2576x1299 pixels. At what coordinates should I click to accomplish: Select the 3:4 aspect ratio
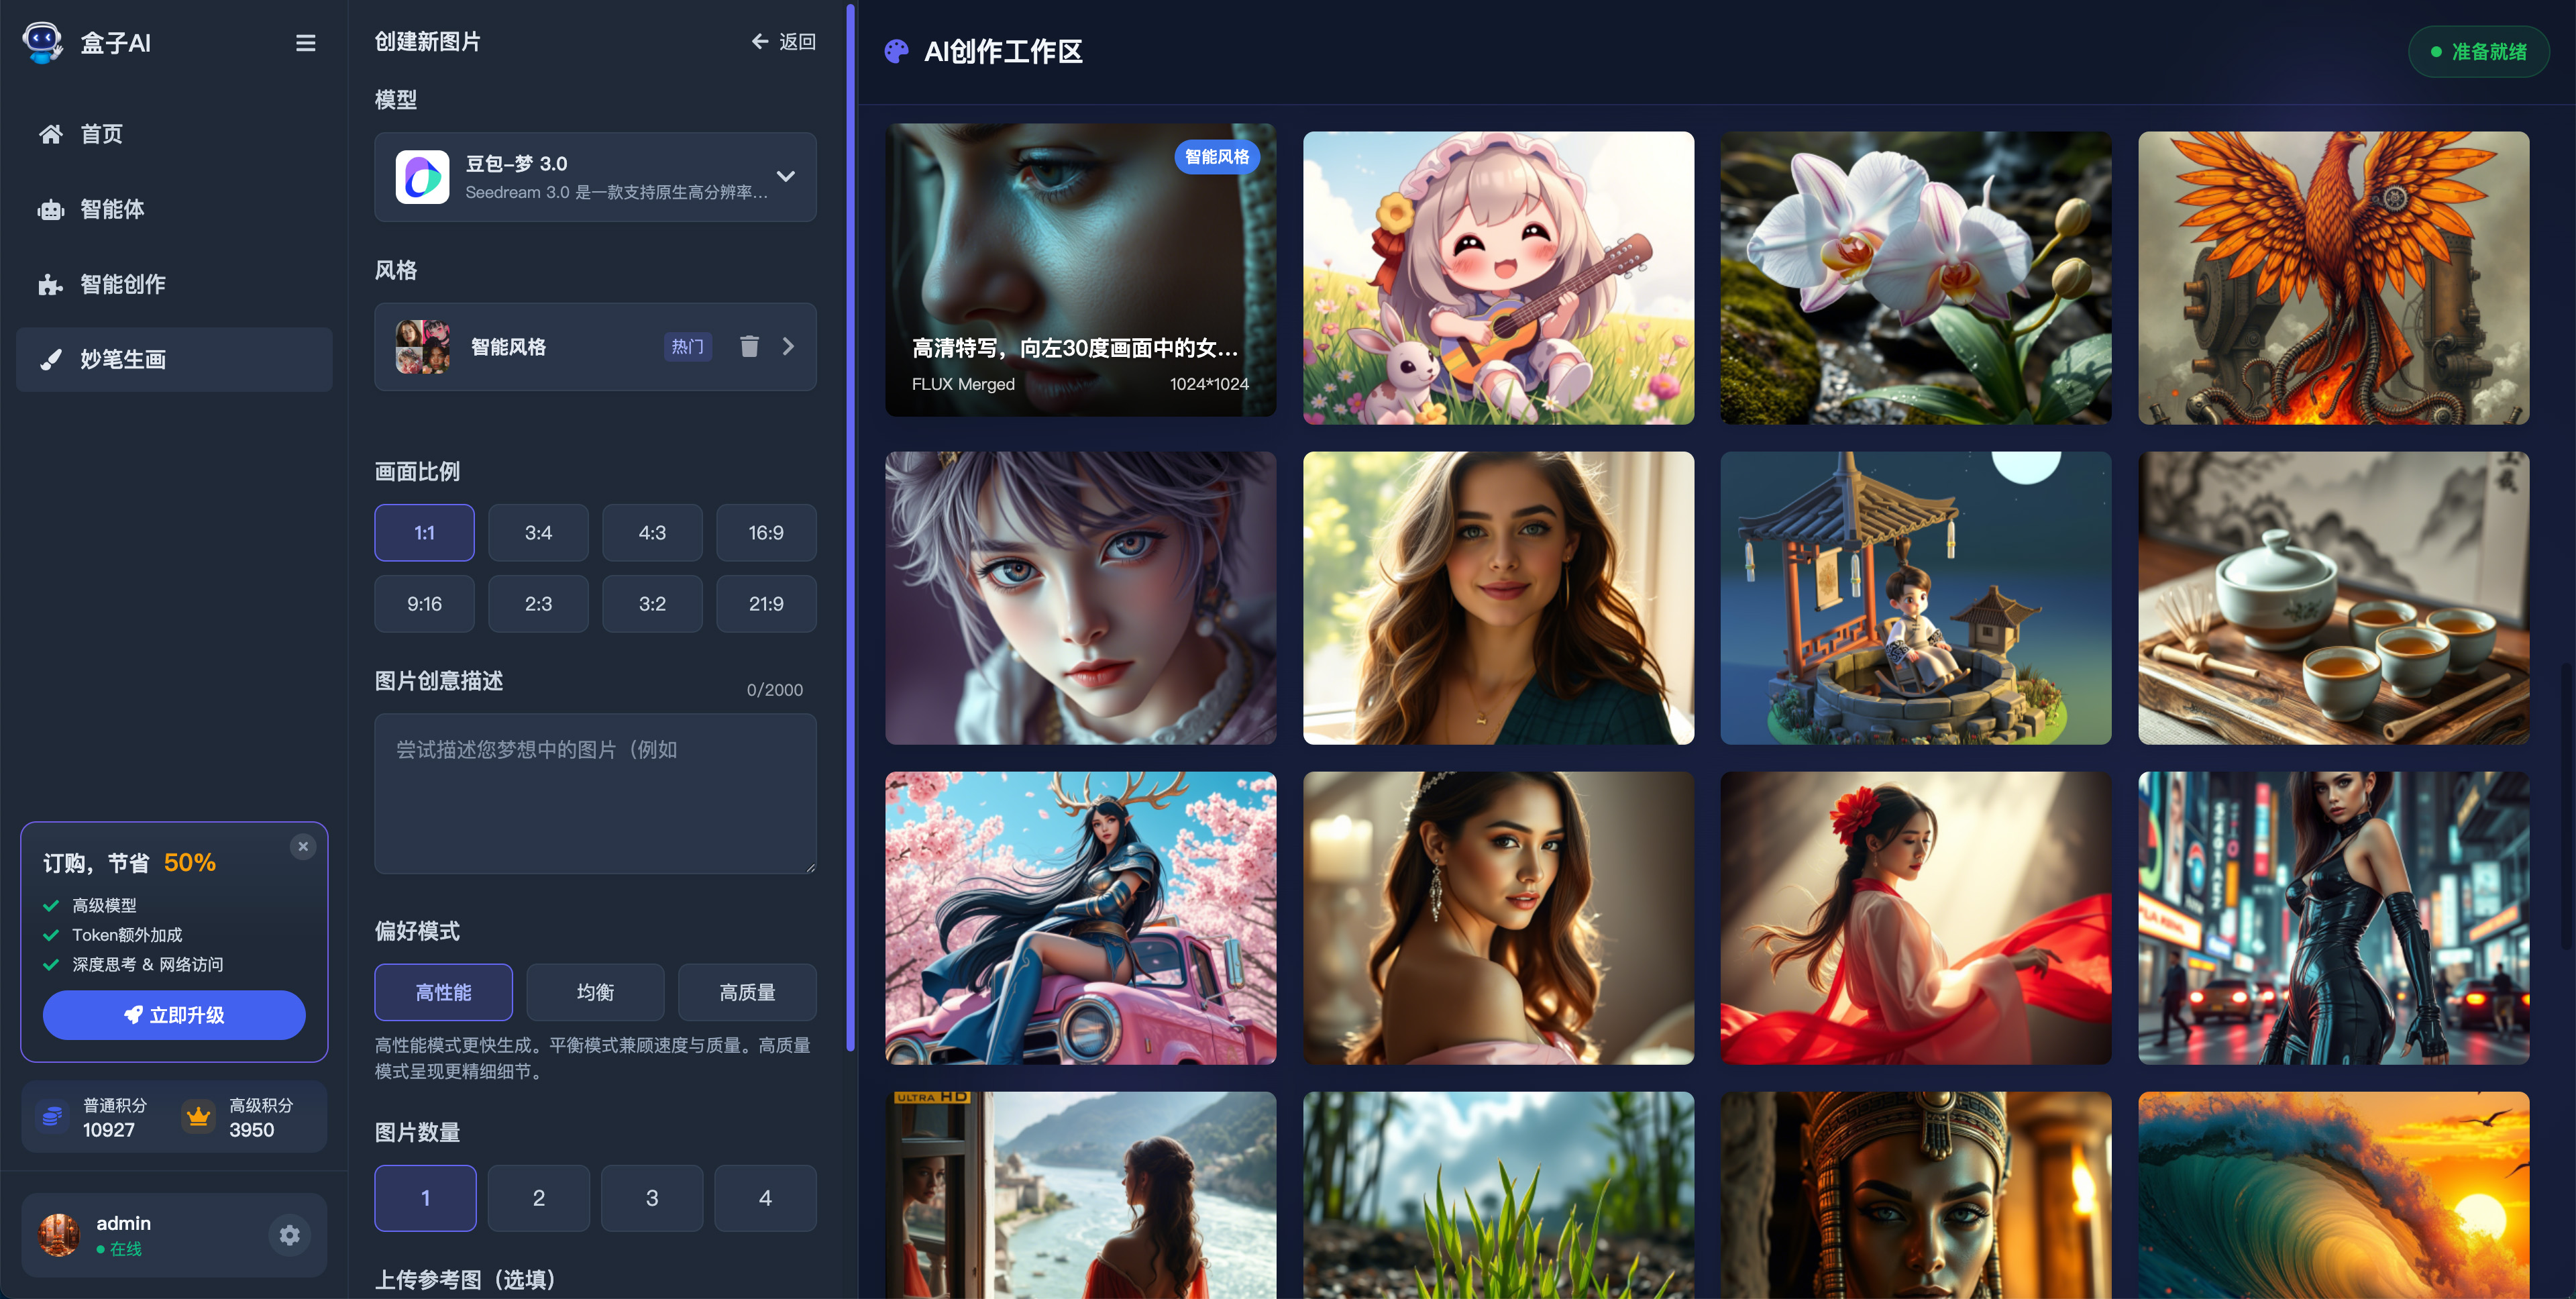pyautogui.click(x=538, y=533)
